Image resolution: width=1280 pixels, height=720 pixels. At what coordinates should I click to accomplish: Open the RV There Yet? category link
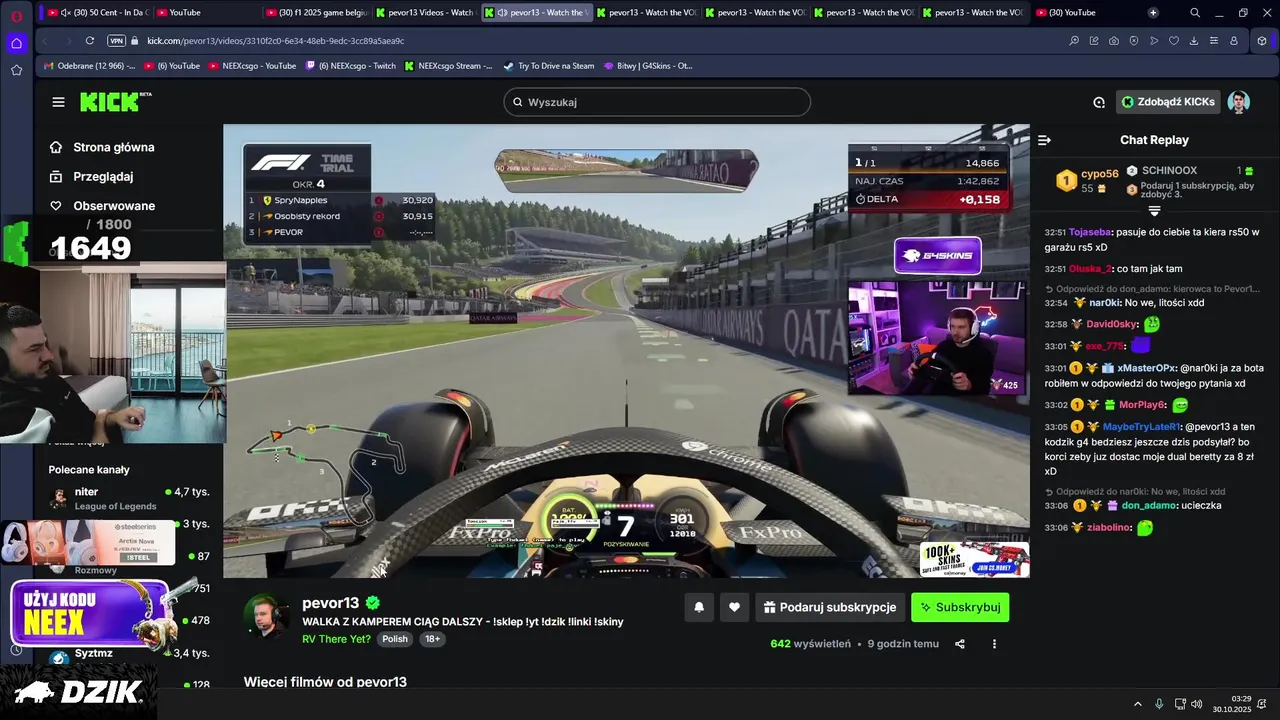pos(336,639)
